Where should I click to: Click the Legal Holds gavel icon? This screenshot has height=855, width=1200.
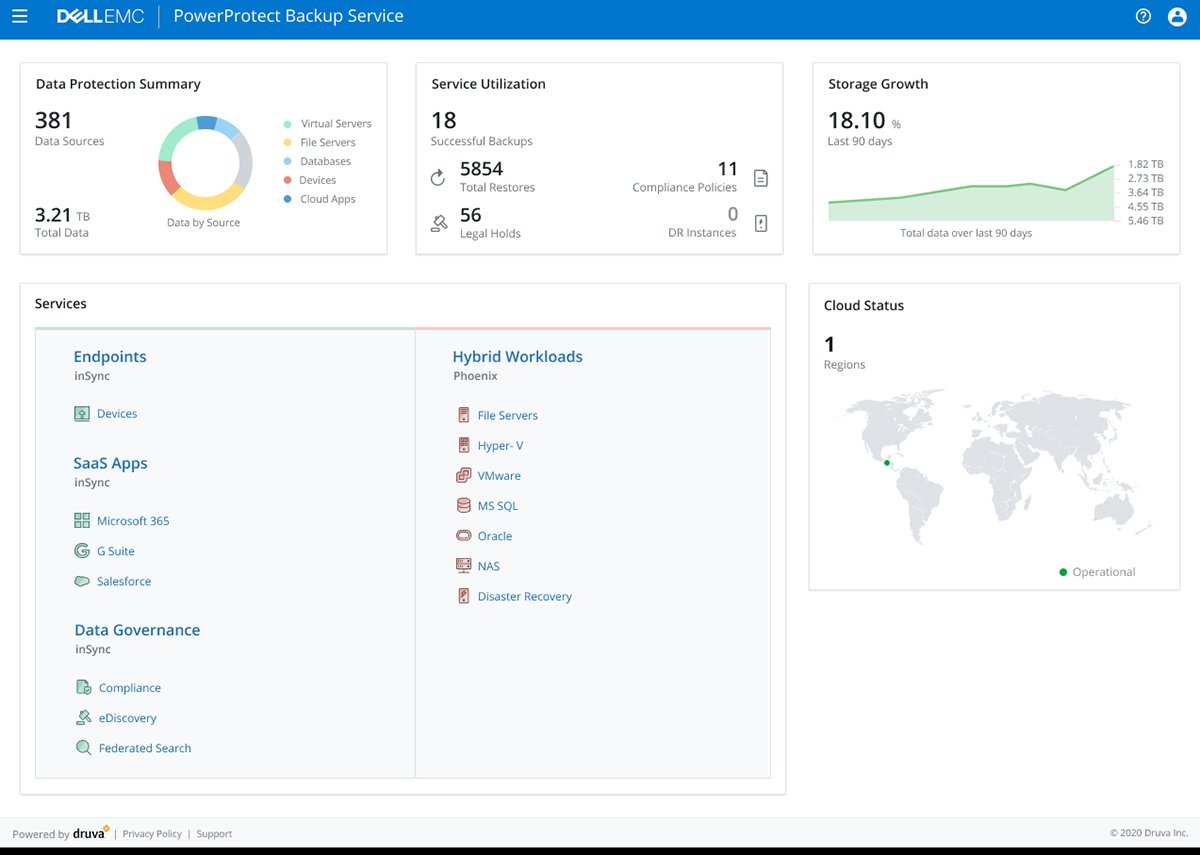[x=439, y=224]
